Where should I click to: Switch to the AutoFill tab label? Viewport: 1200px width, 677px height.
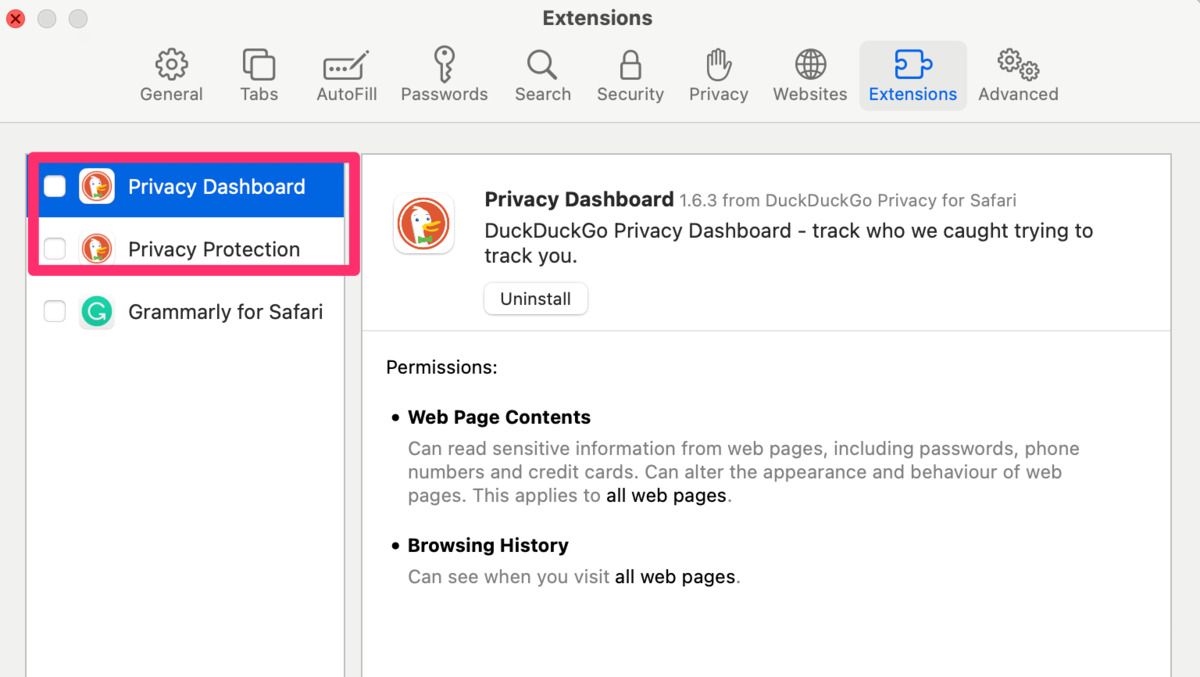346,94
